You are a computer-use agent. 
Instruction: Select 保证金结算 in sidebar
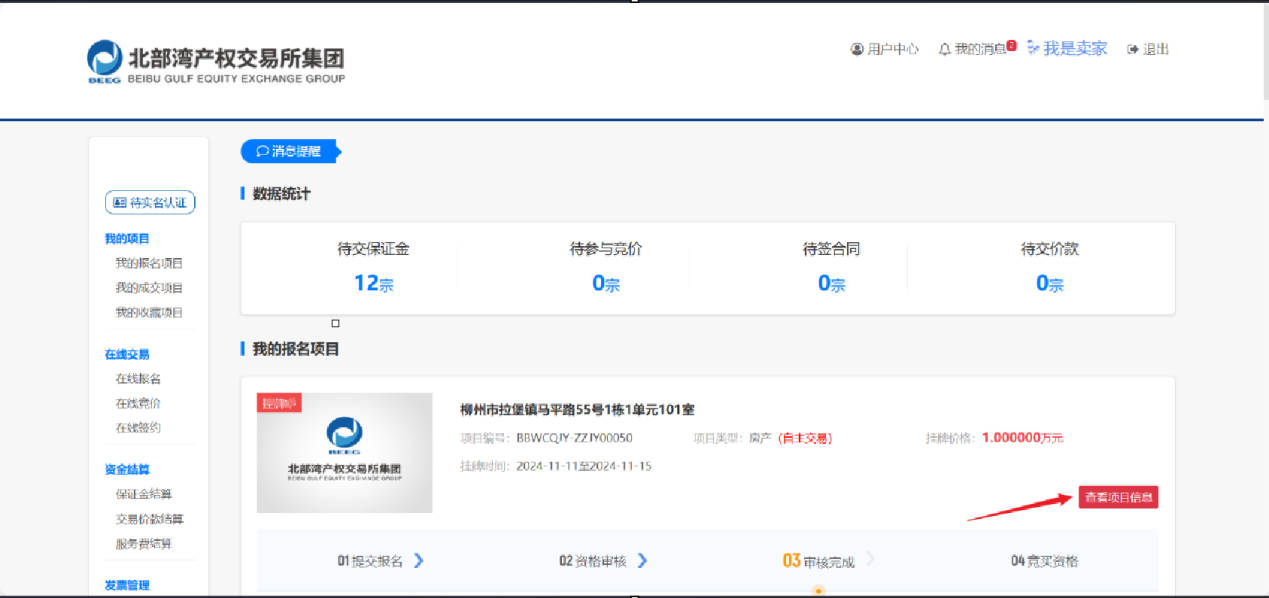tap(143, 494)
